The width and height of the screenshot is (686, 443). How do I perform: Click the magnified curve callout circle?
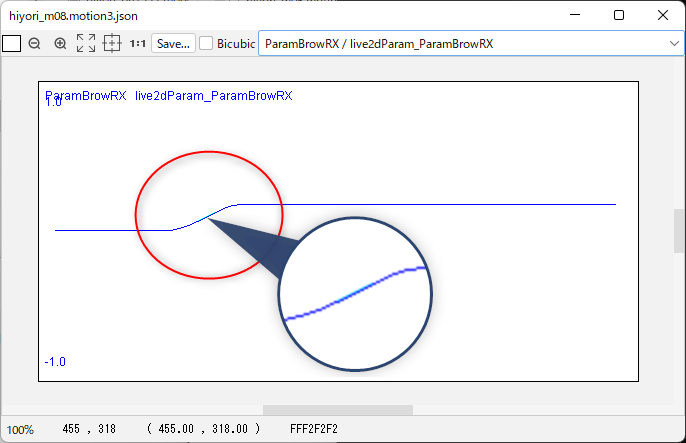tap(355, 295)
